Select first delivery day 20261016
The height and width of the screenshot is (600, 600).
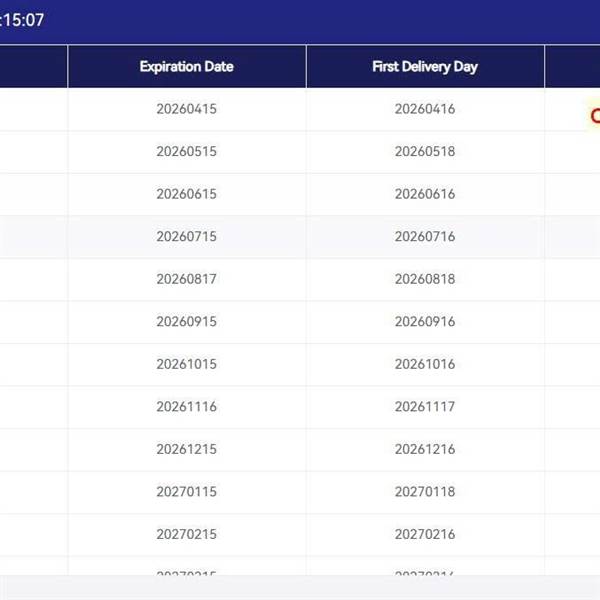pos(425,364)
